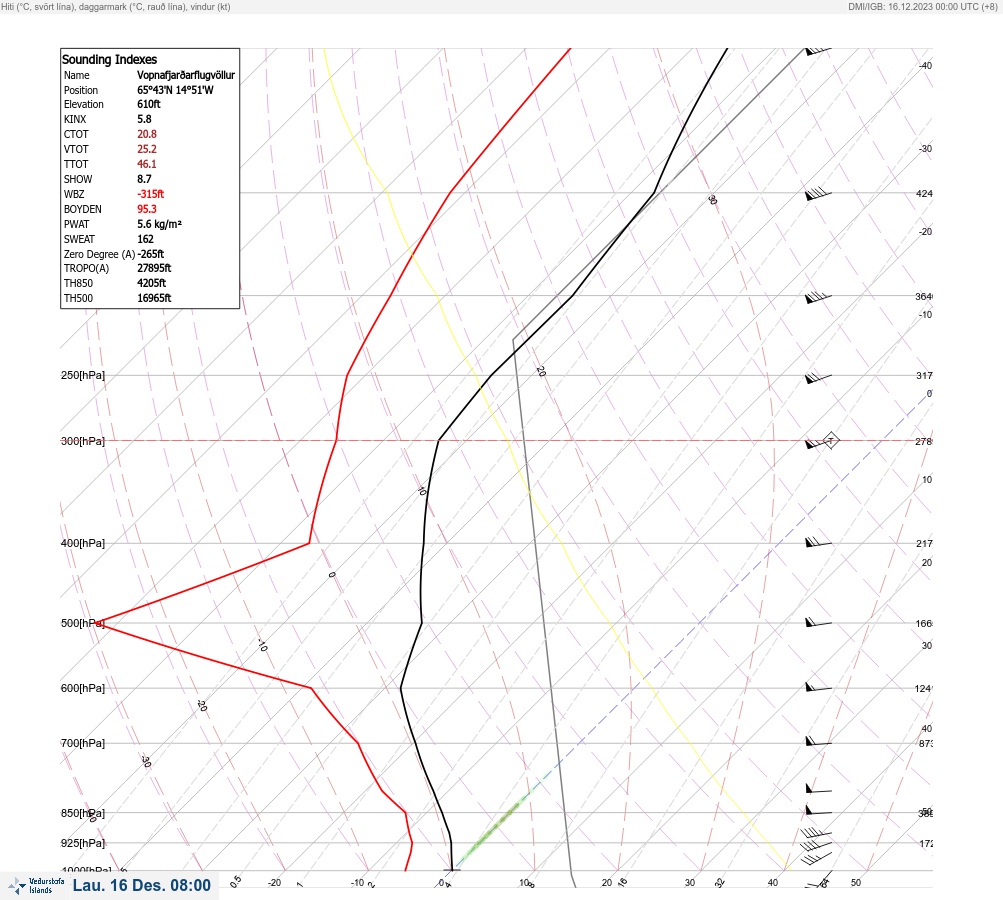Click the CTOT value '20.8'
The height and width of the screenshot is (900, 1003).
point(146,134)
